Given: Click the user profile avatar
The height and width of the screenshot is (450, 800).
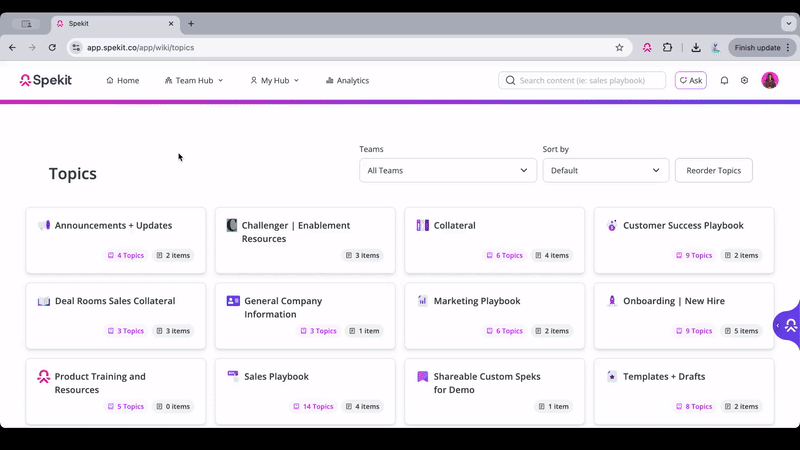Looking at the screenshot, I should 770,80.
